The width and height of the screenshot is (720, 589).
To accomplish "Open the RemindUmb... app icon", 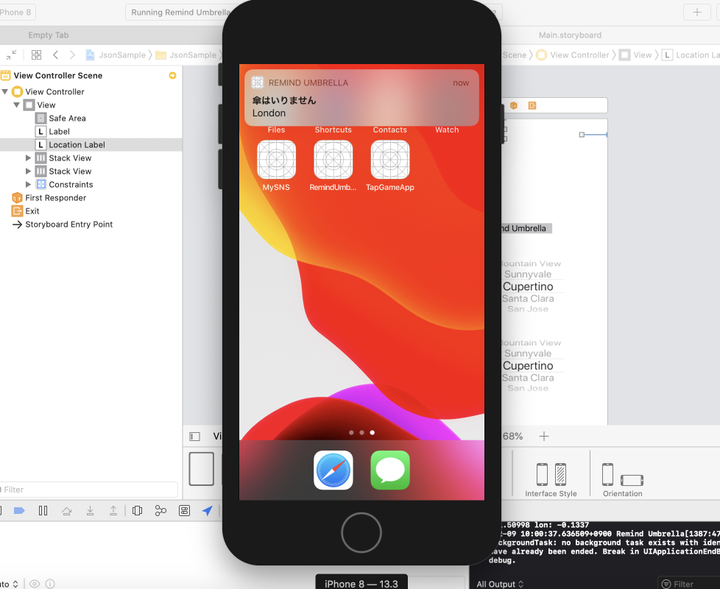I will [x=333, y=159].
